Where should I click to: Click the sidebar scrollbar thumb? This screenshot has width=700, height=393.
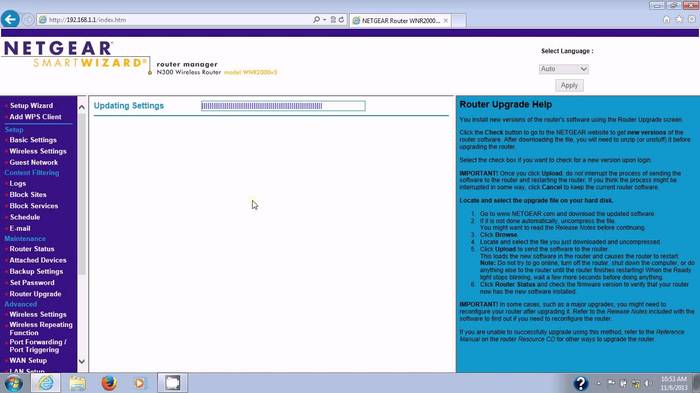pyautogui.click(x=82, y=194)
